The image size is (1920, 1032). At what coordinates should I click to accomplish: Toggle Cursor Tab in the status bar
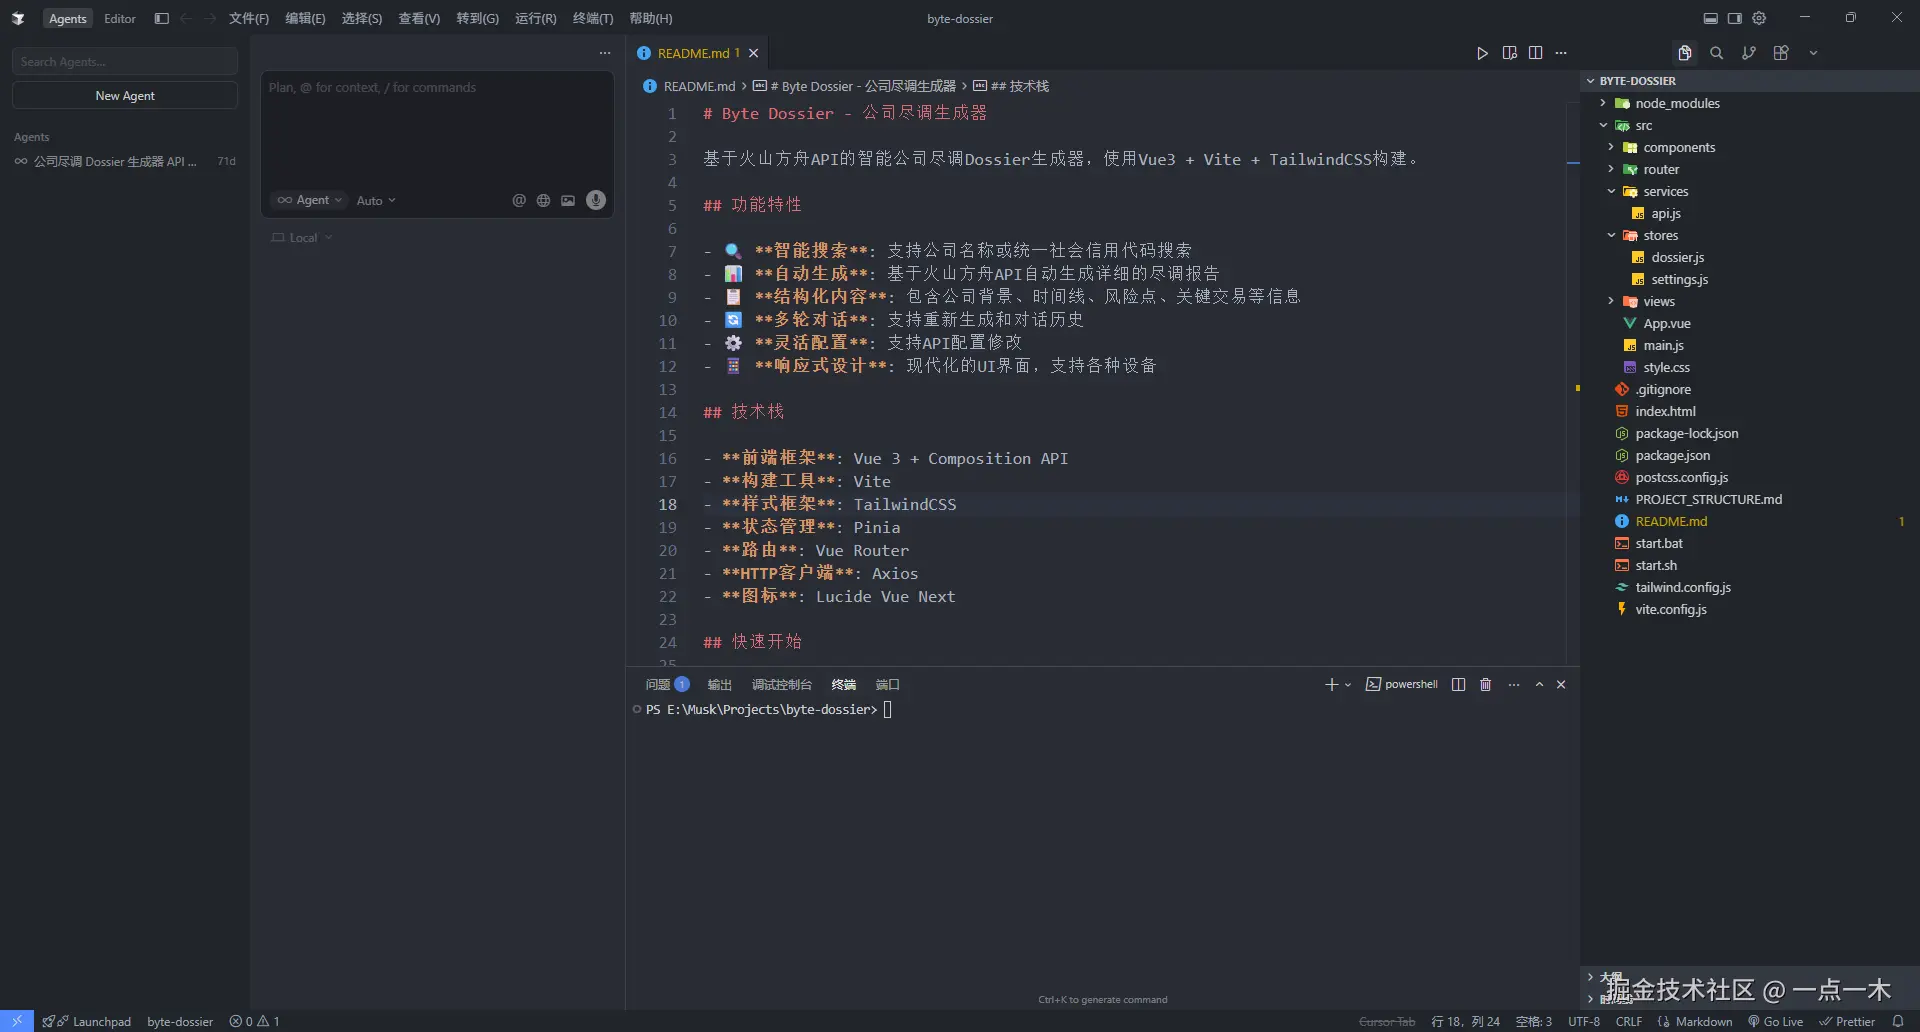pyautogui.click(x=1387, y=1021)
